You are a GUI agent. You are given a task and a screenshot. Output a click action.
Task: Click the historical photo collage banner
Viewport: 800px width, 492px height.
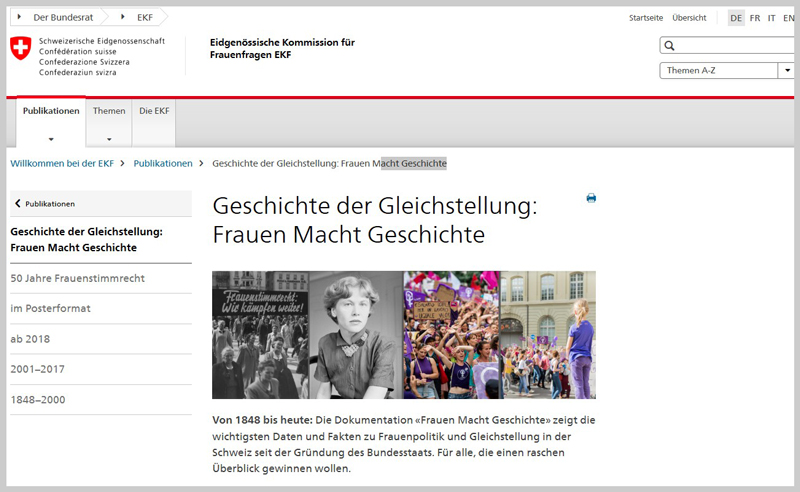(403, 335)
